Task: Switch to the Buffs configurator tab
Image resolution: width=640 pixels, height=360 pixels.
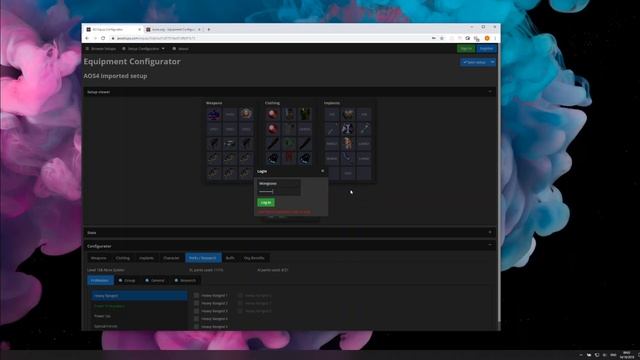Action: (x=230, y=258)
